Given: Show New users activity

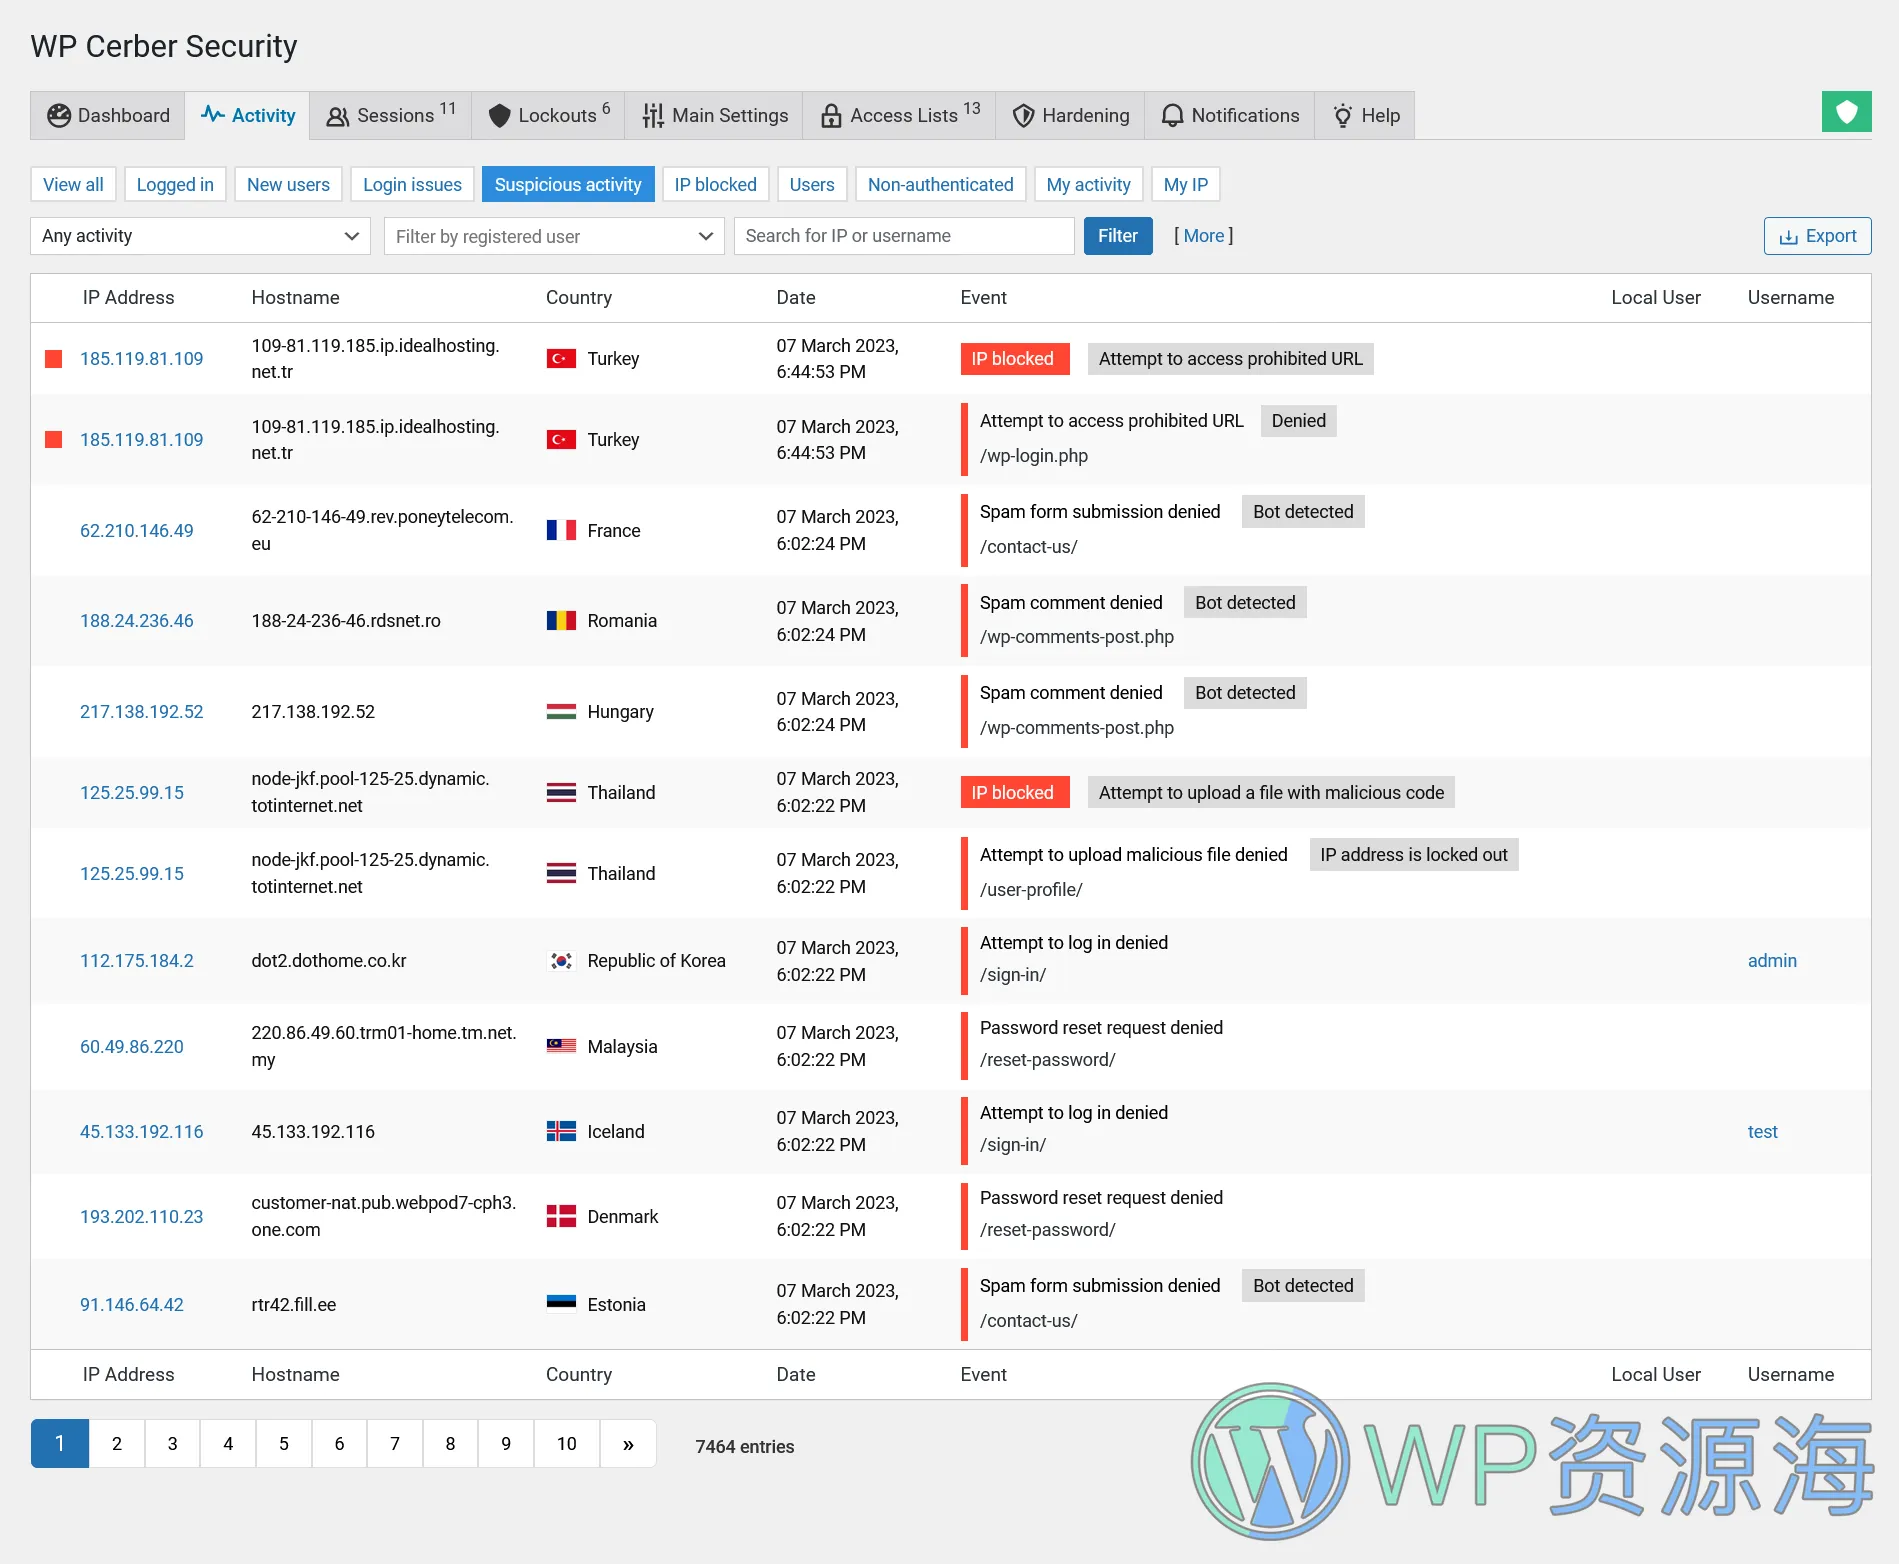Looking at the screenshot, I should click(x=288, y=184).
